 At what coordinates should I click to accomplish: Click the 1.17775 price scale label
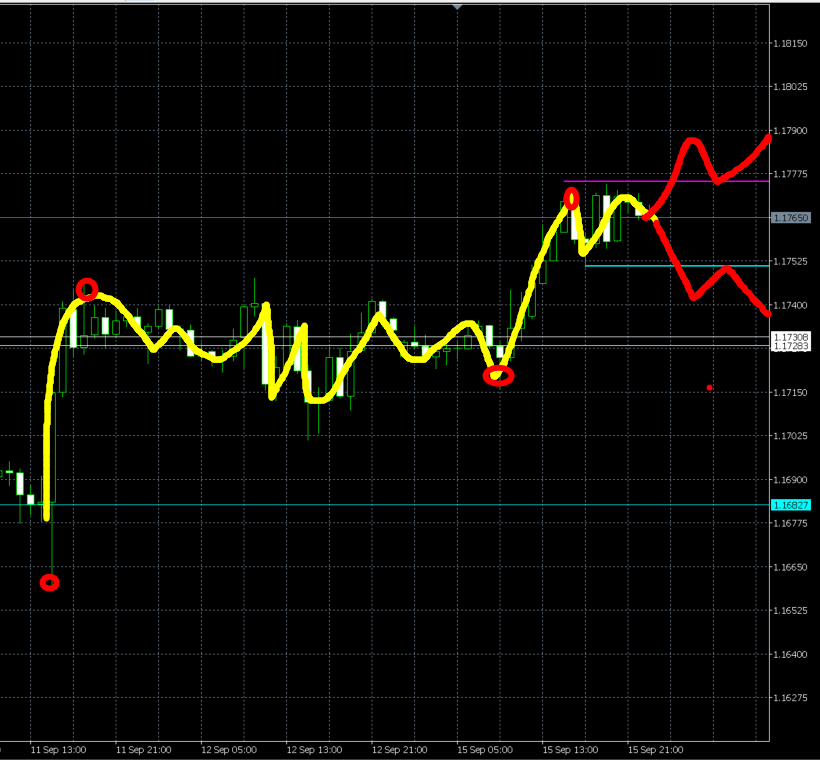pyautogui.click(x=790, y=174)
